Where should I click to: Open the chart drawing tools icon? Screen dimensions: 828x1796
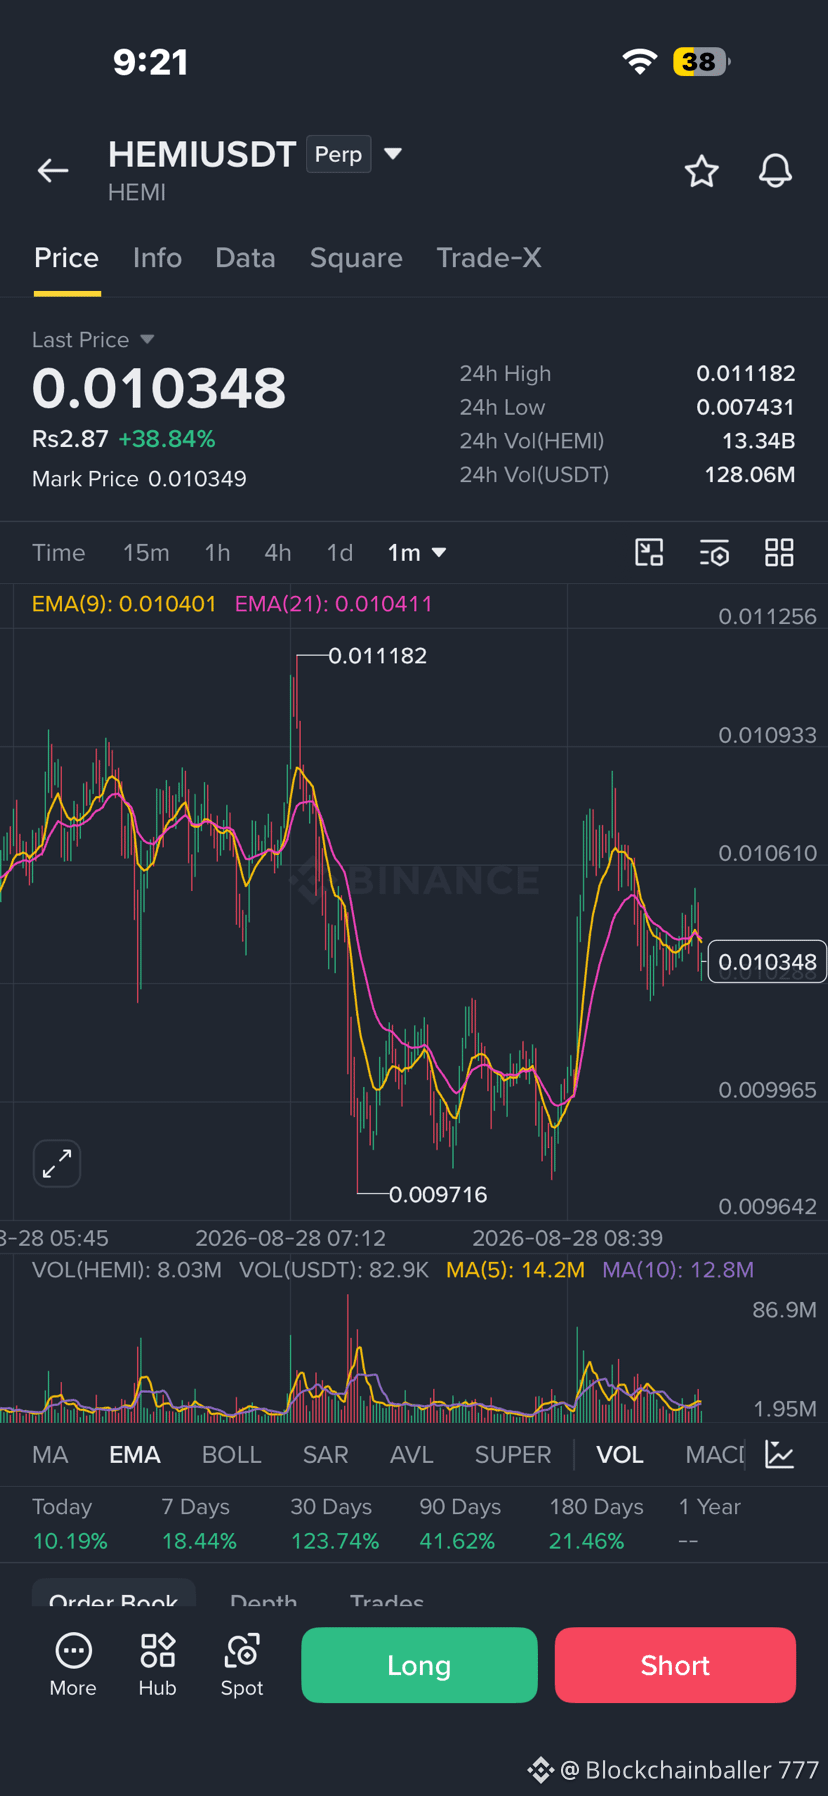pos(649,553)
